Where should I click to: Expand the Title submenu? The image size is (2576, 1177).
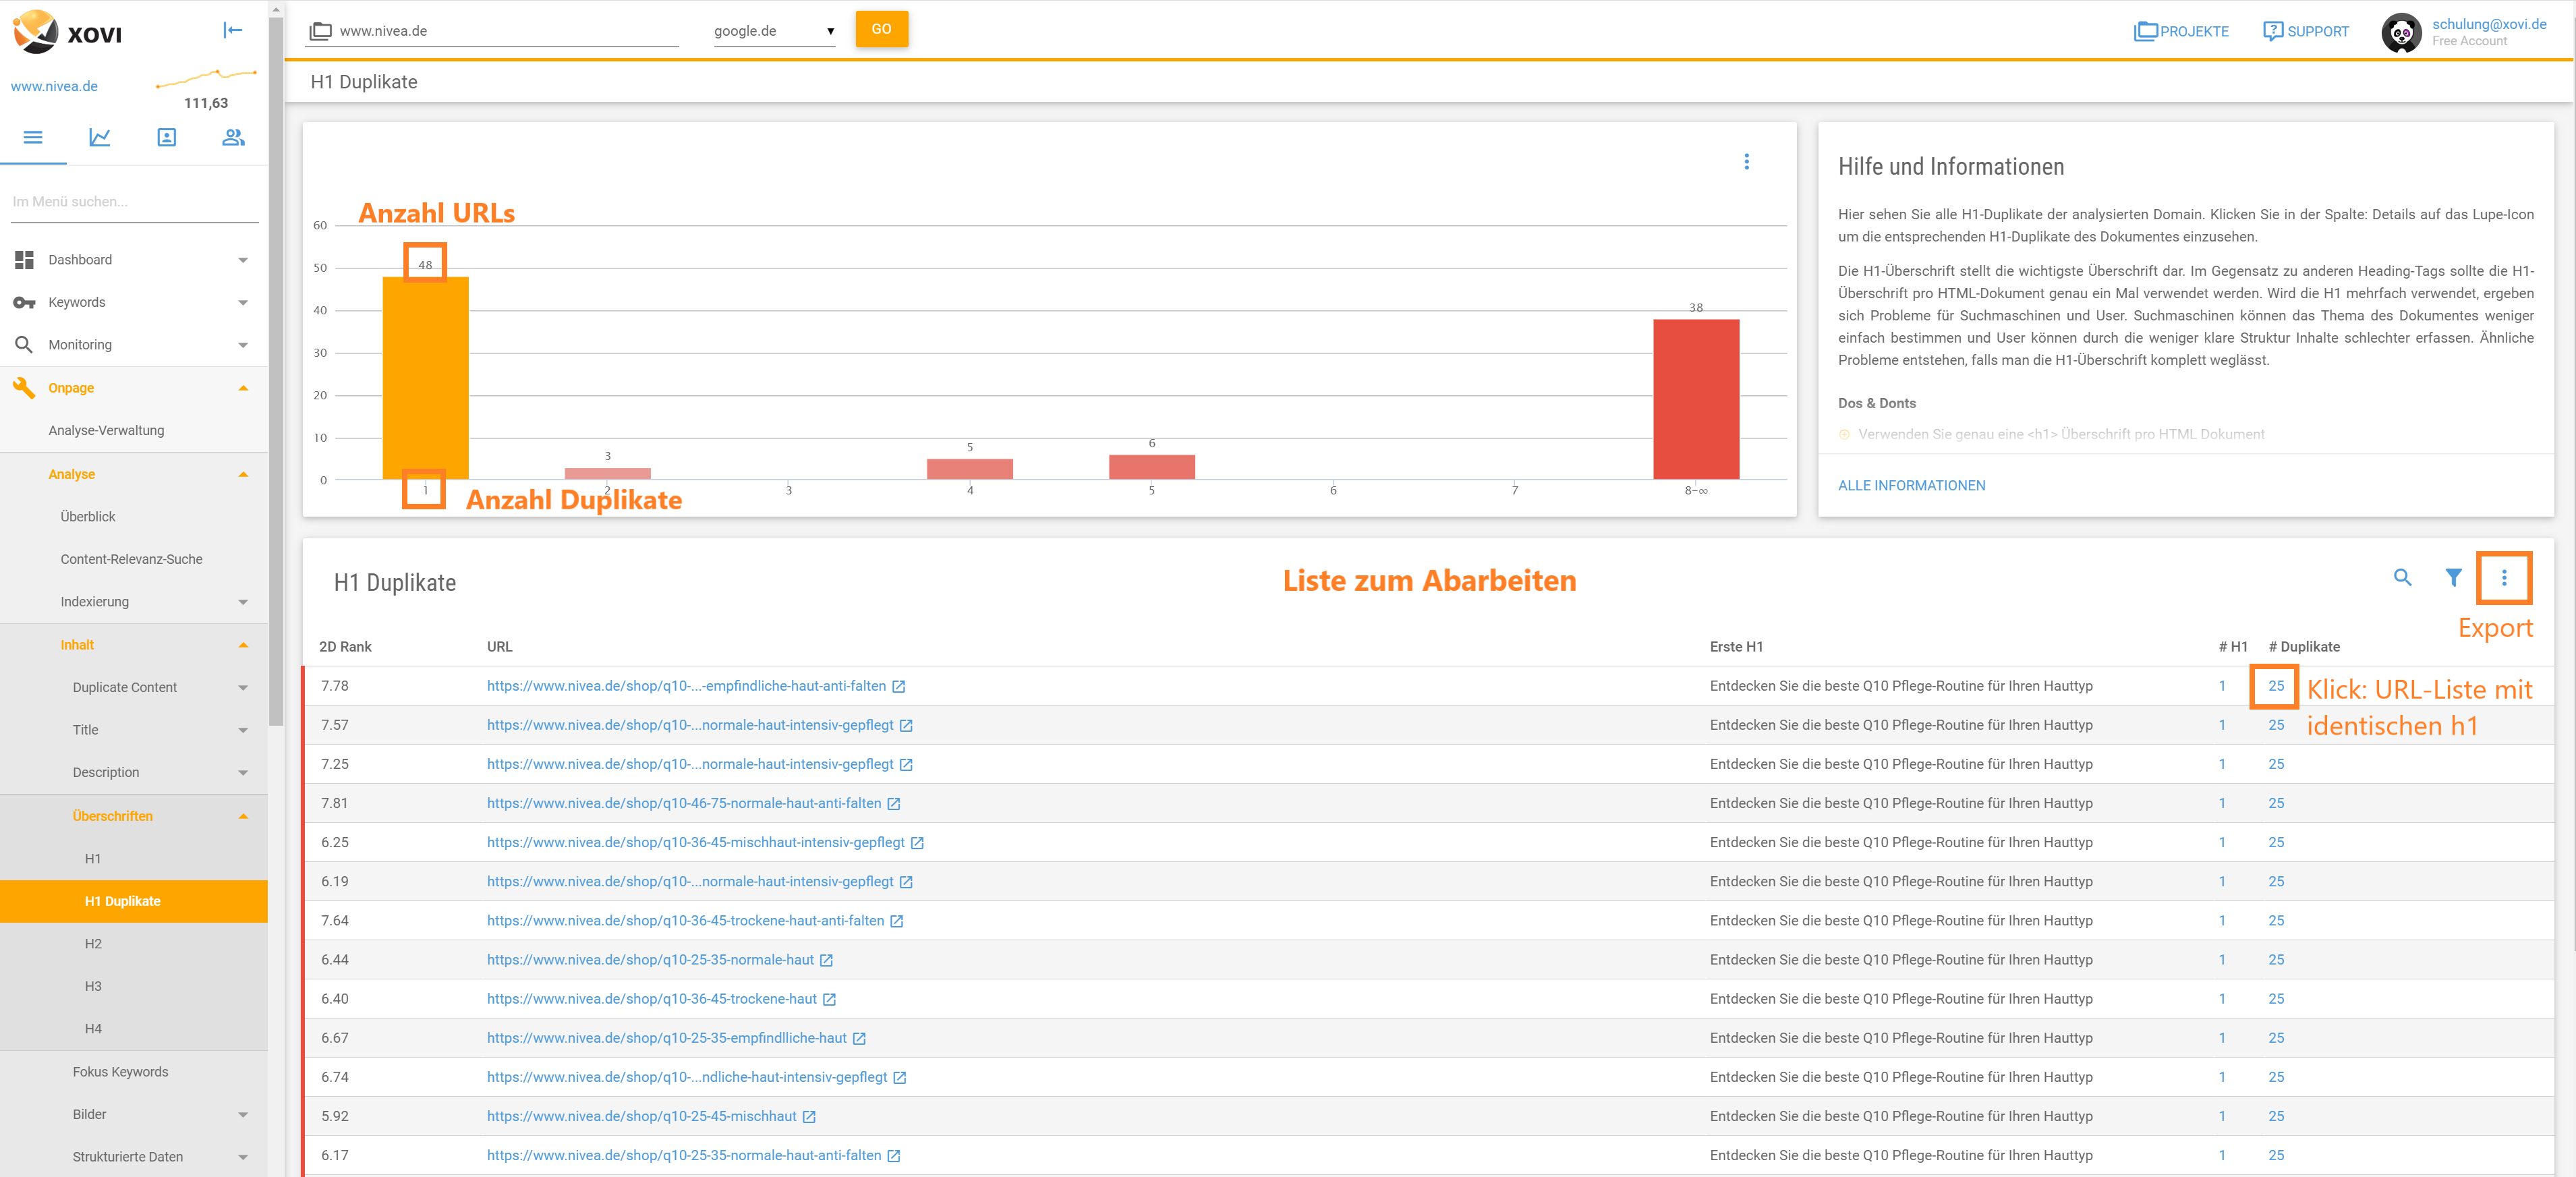[x=243, y=730]
